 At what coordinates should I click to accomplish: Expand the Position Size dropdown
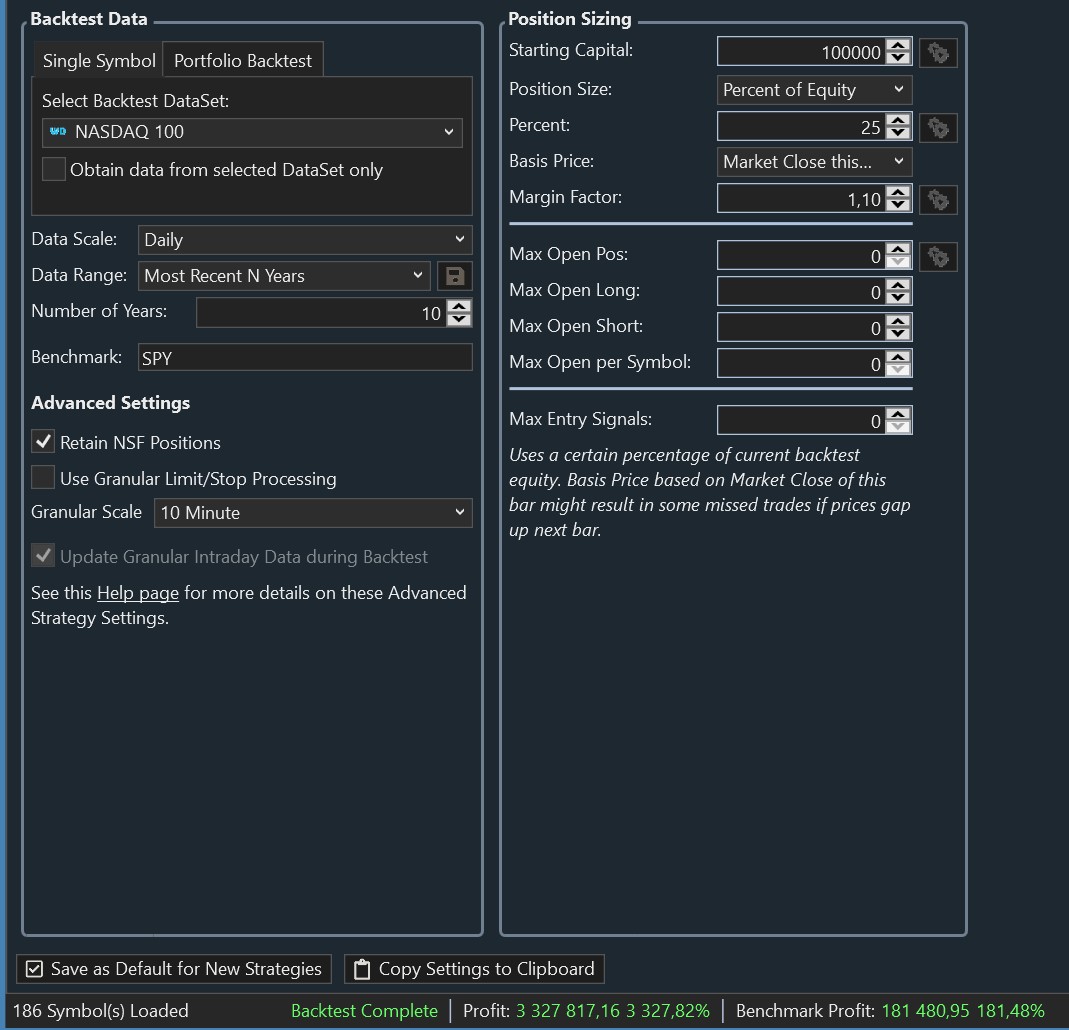[x=814, y=90]
